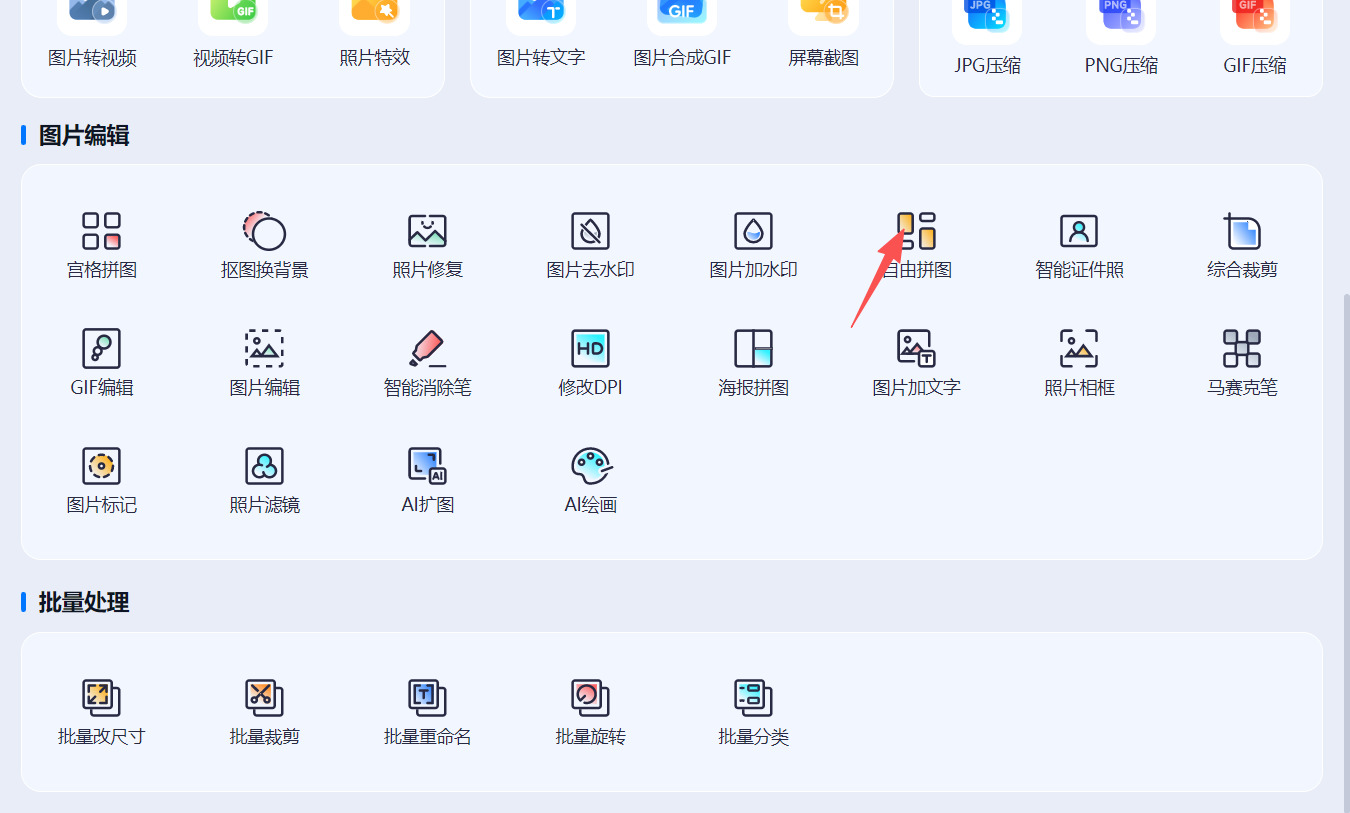Image resolution: width=1350 pixels, height=813 pixels.
Task: Open the GIF压缩 compression tool
Action: click(1255, 40)
